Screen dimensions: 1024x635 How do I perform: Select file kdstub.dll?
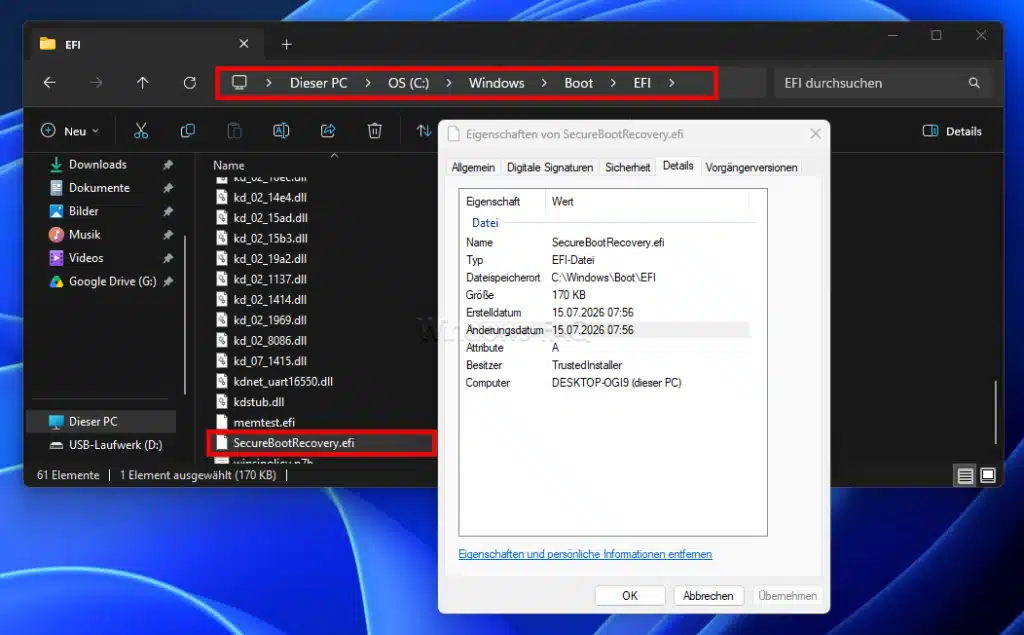click(x=259, y=402)
